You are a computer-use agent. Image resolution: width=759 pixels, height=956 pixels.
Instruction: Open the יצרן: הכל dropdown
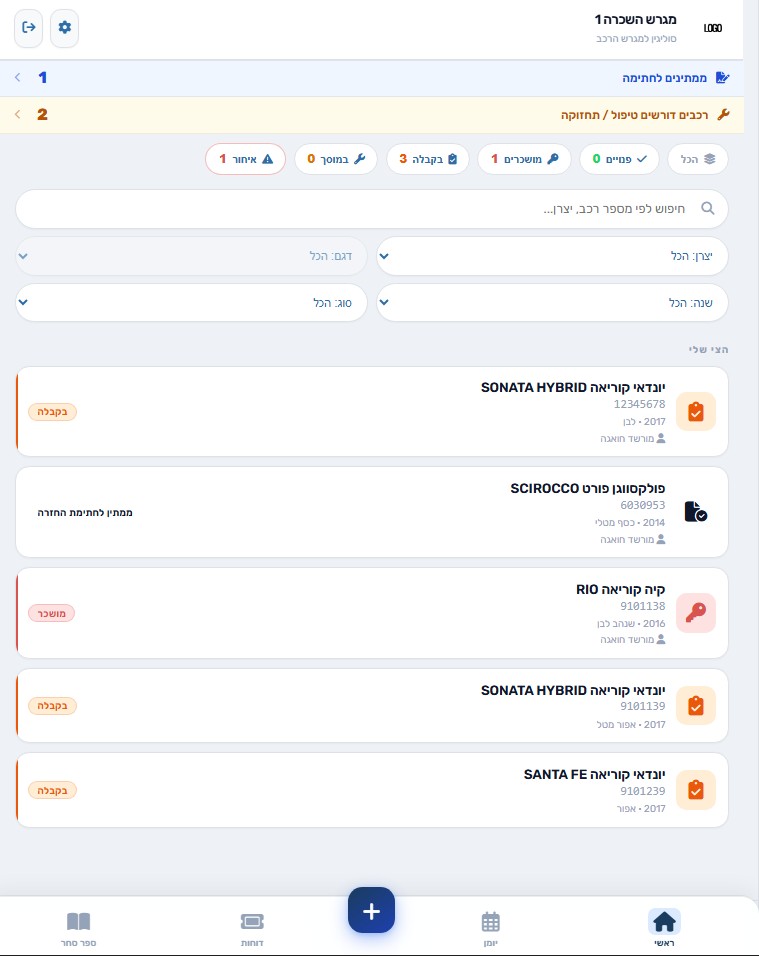552,256
